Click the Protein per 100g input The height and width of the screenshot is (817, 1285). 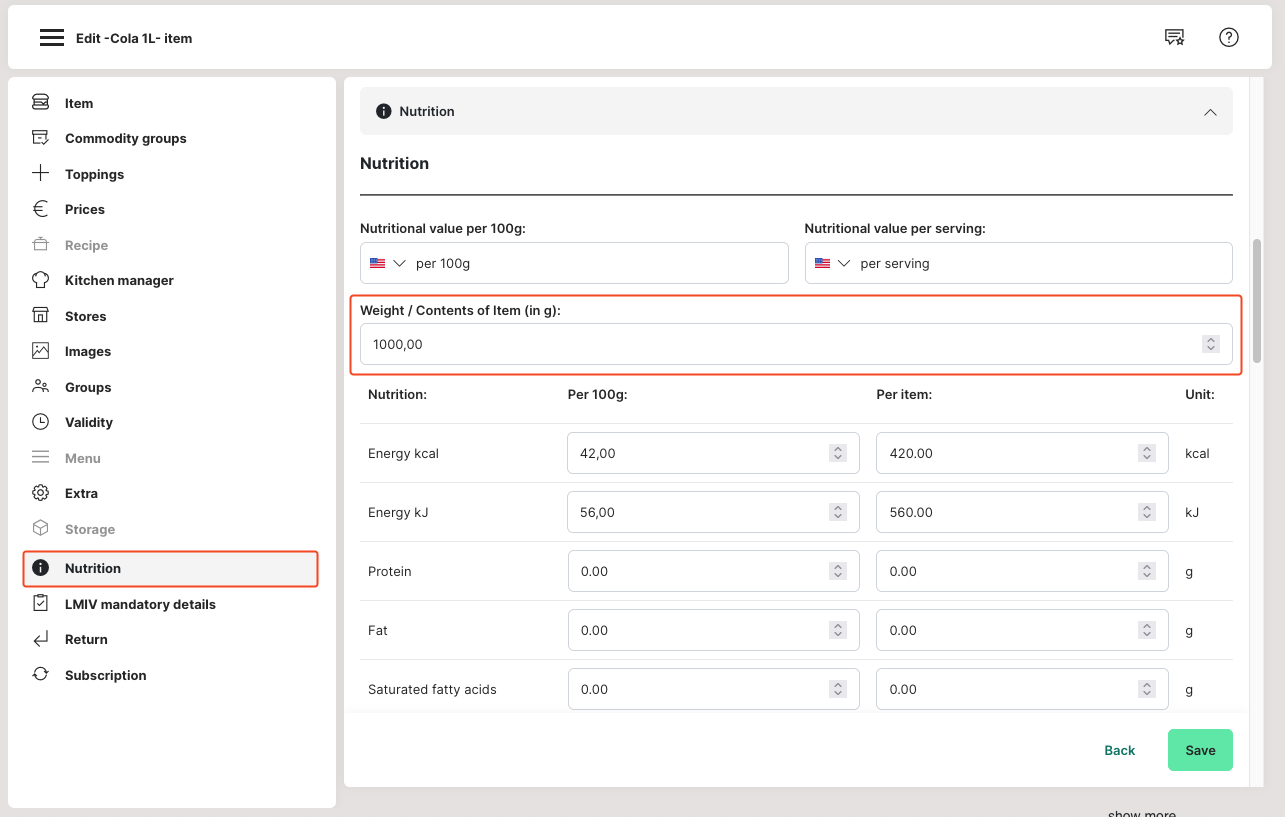point(713,571)
